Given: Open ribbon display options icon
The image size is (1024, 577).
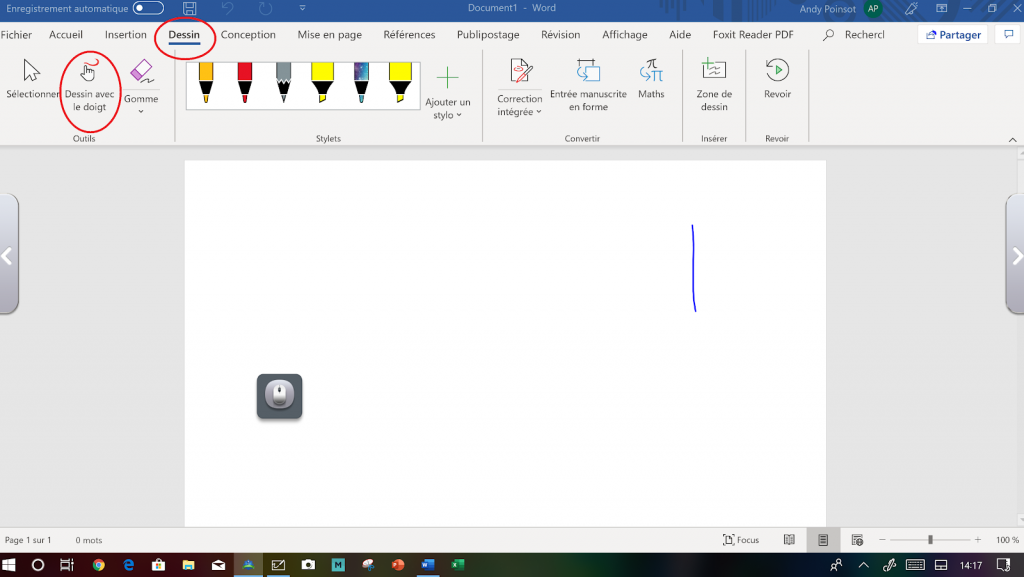Looking at the screenshot, I should [x=942, y=8].
